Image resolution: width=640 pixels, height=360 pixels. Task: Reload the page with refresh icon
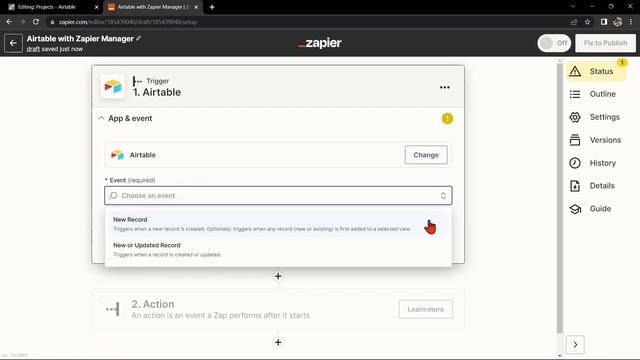click(36, 22)
